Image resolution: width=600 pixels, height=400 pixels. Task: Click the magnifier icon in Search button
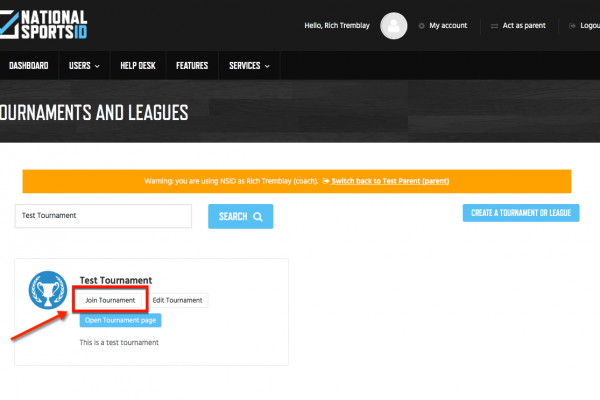point(258,217)
